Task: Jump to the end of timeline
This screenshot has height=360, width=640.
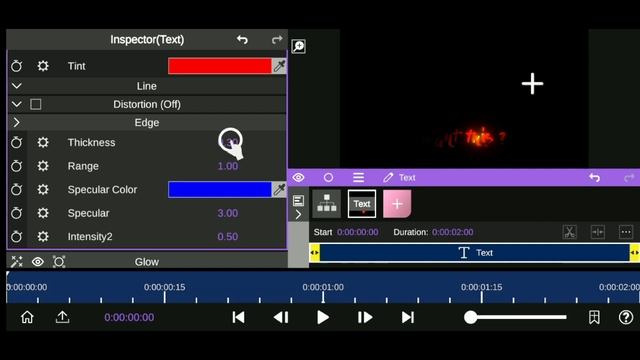Action: (408, 317)
